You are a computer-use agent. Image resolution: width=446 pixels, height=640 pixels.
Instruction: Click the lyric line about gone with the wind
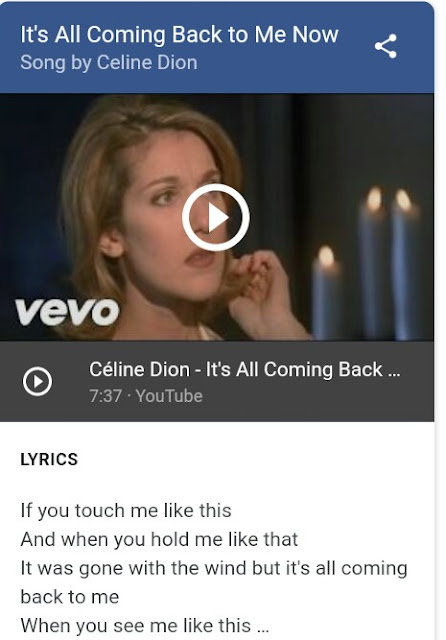[x=214, y=568]
